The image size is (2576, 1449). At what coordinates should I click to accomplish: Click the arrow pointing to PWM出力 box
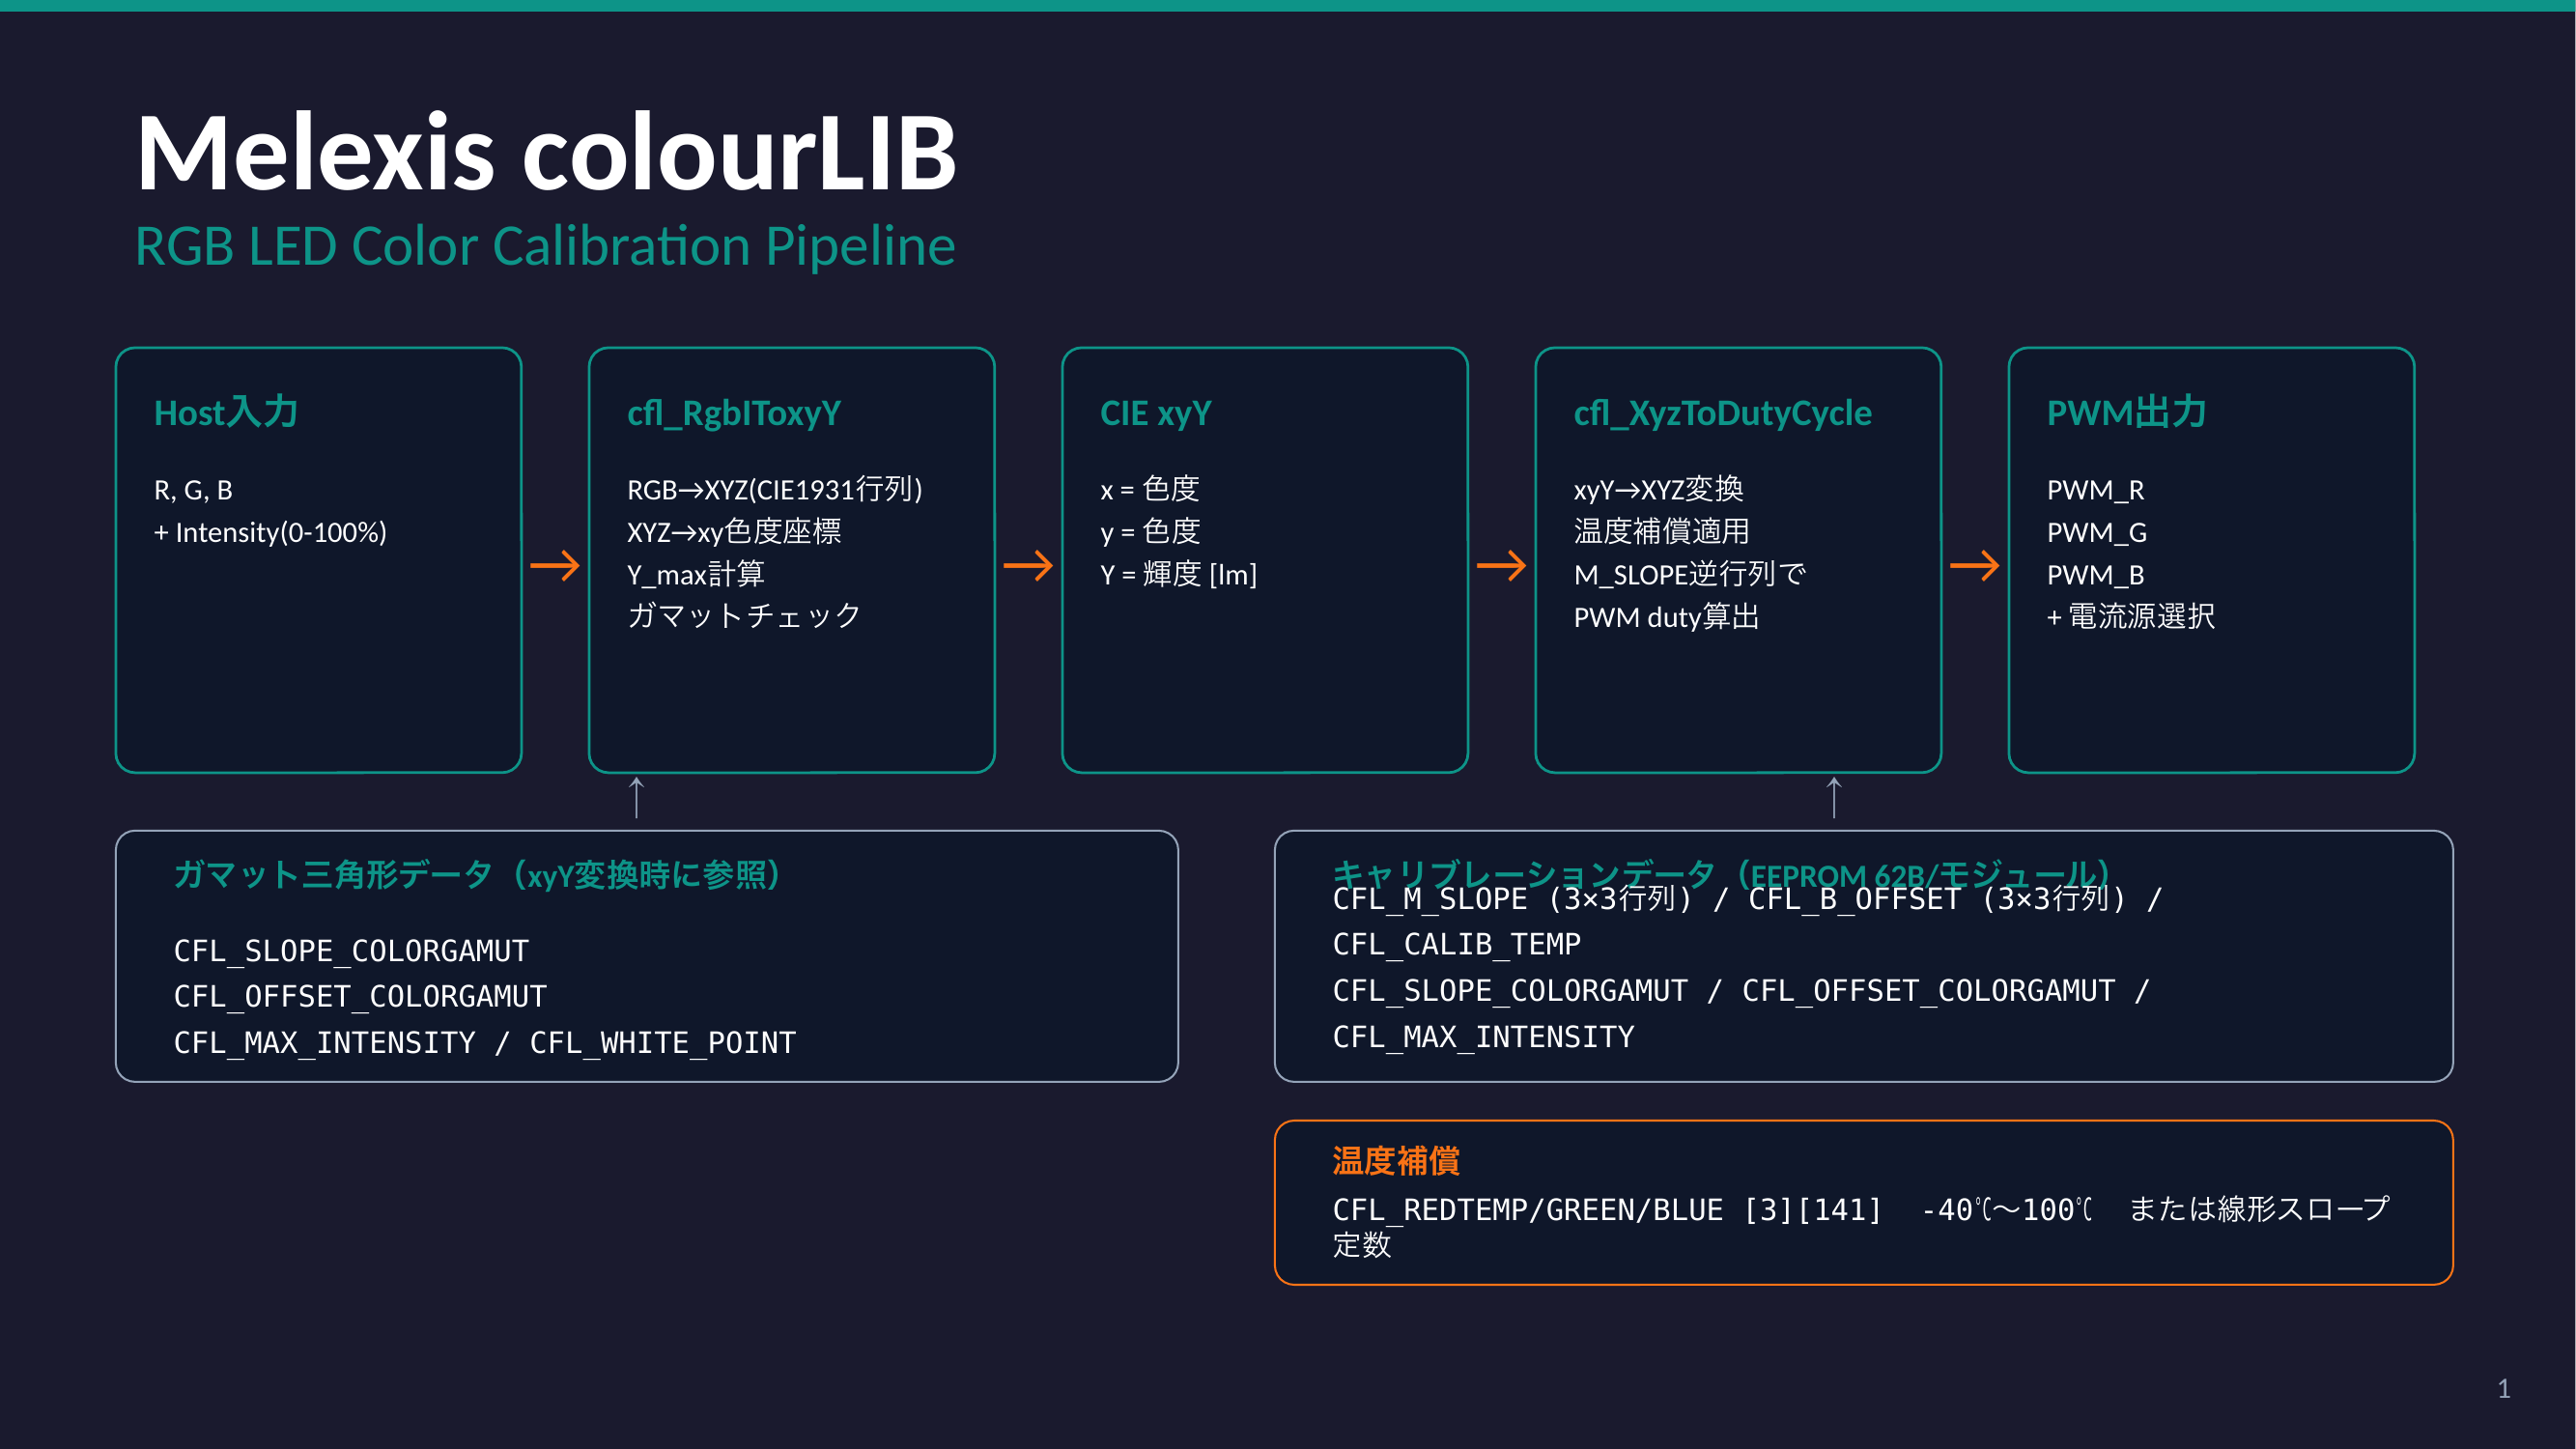[x=1973, y=566]
